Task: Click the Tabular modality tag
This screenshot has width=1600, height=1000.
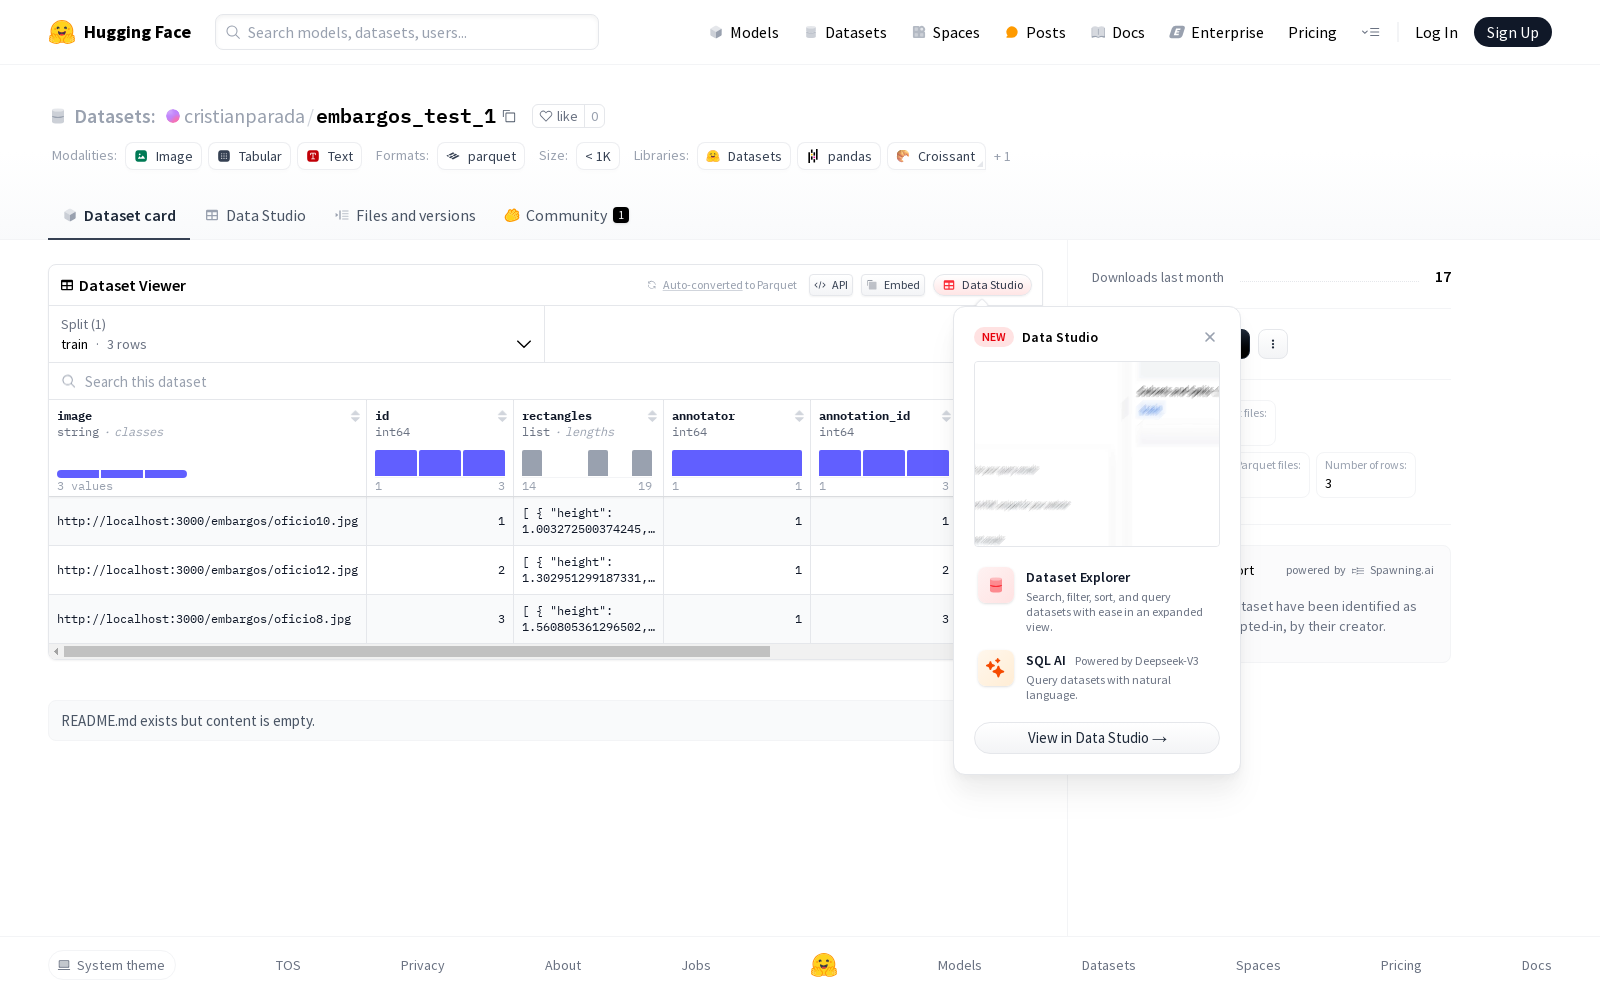Action: pos(250,156)
